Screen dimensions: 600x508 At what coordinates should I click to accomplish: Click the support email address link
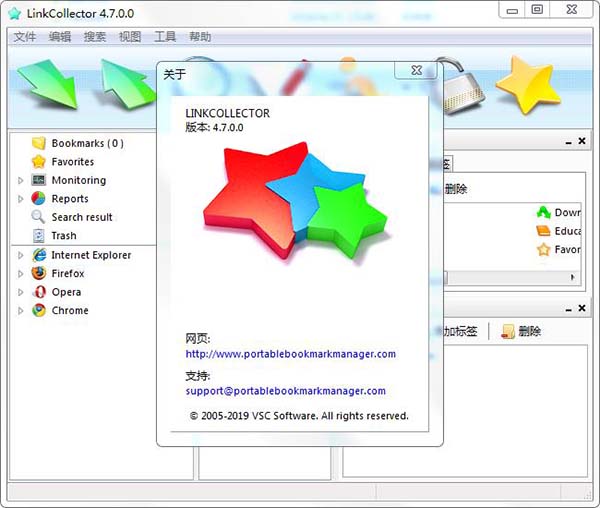coord(285,391)
